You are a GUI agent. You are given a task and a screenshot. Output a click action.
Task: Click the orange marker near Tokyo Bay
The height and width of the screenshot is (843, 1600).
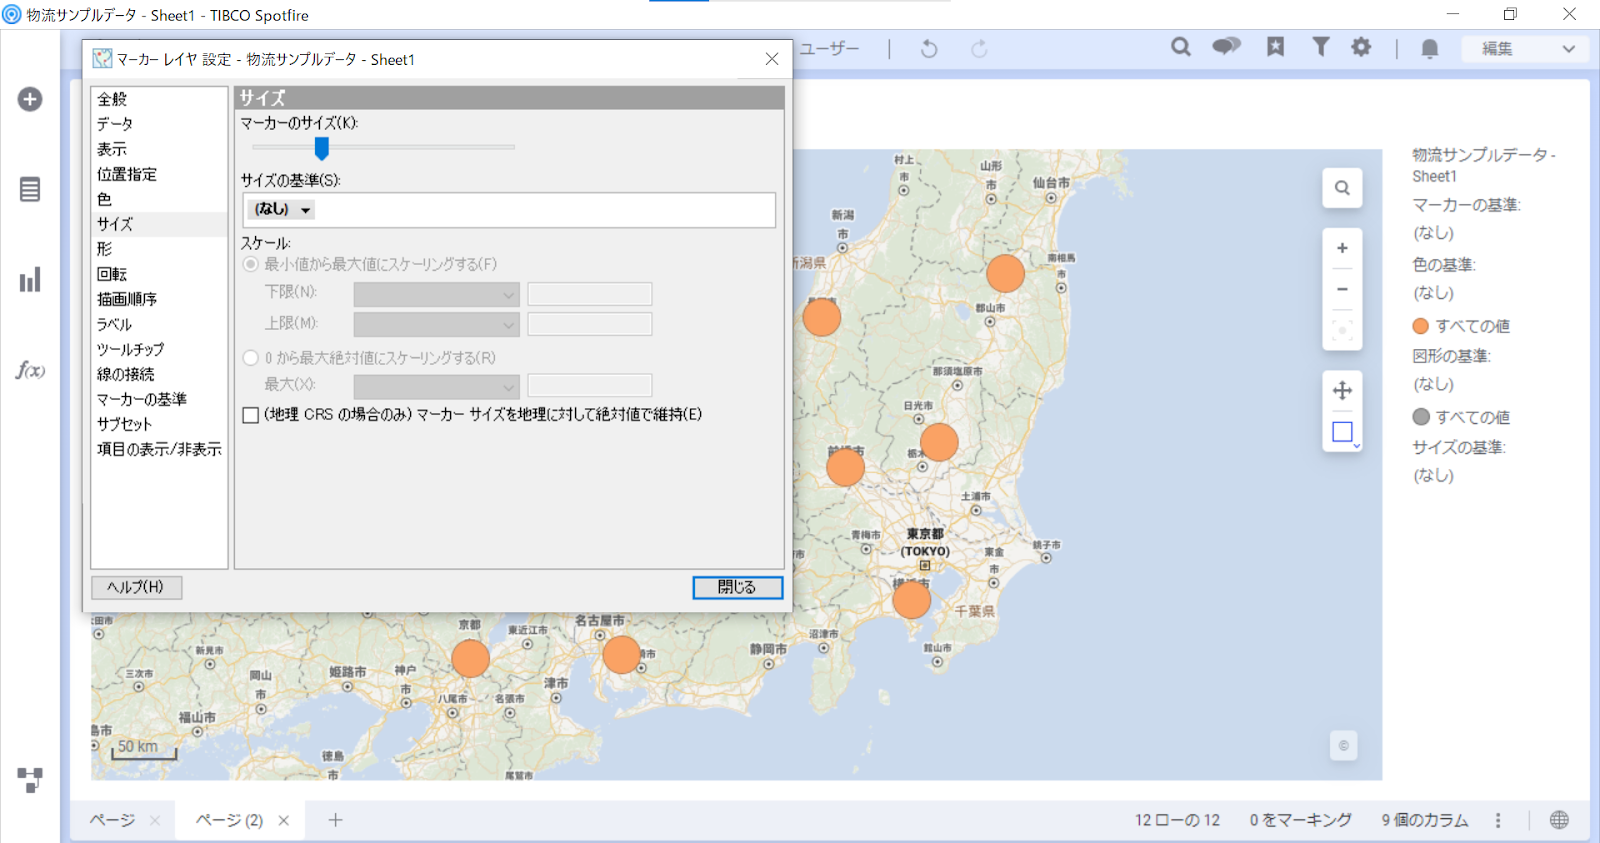click(x=911, y=600)
